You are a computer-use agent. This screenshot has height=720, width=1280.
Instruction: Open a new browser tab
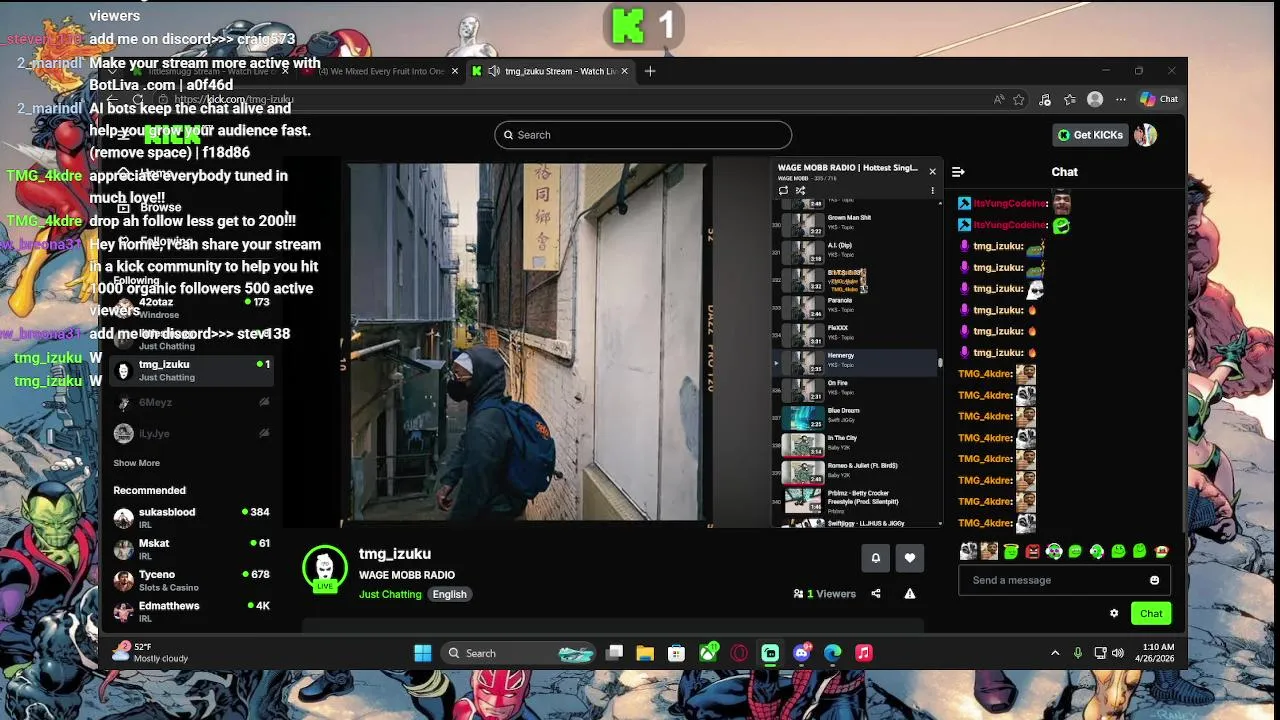point(650,71)
